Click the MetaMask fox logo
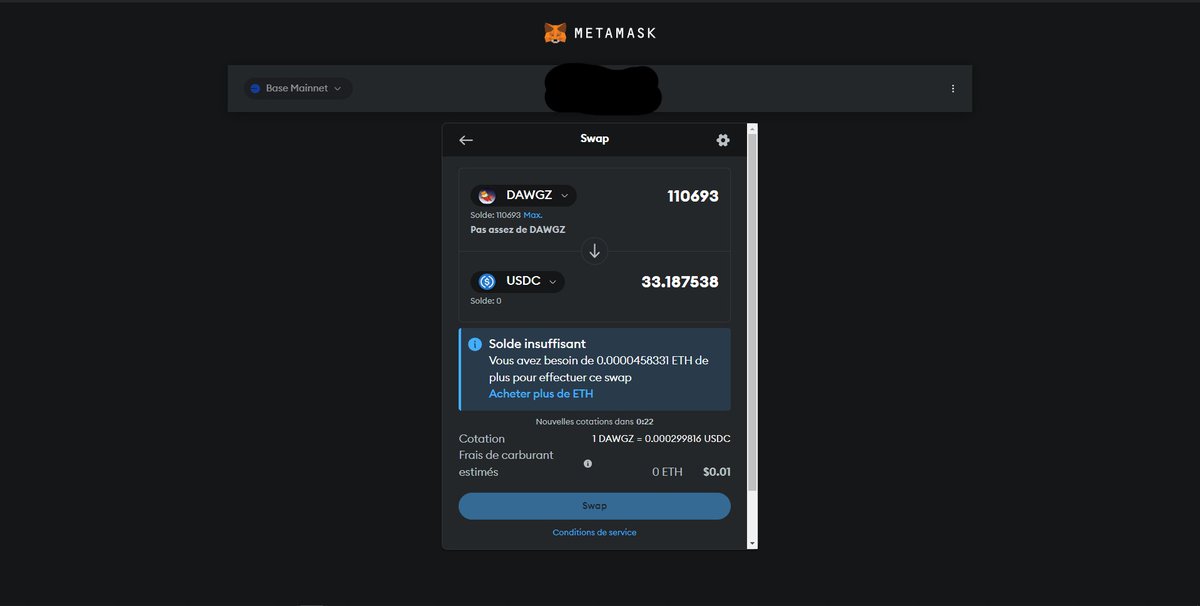This screenshot has height=606, width=1200. (x=555, y=33)
